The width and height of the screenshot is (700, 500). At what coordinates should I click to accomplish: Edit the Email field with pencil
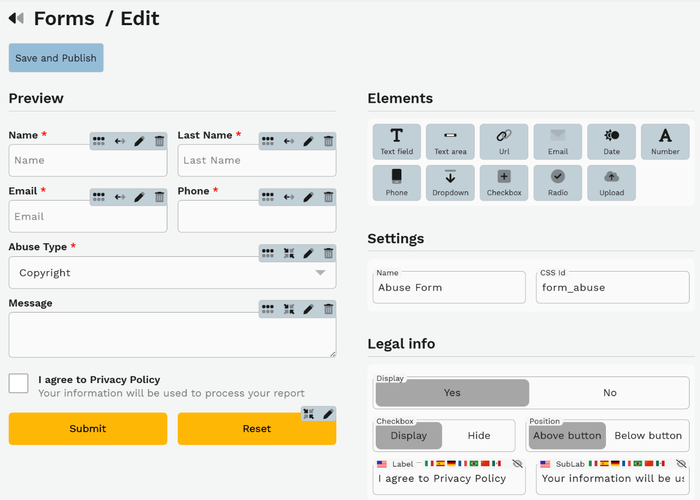click(139, 197)
